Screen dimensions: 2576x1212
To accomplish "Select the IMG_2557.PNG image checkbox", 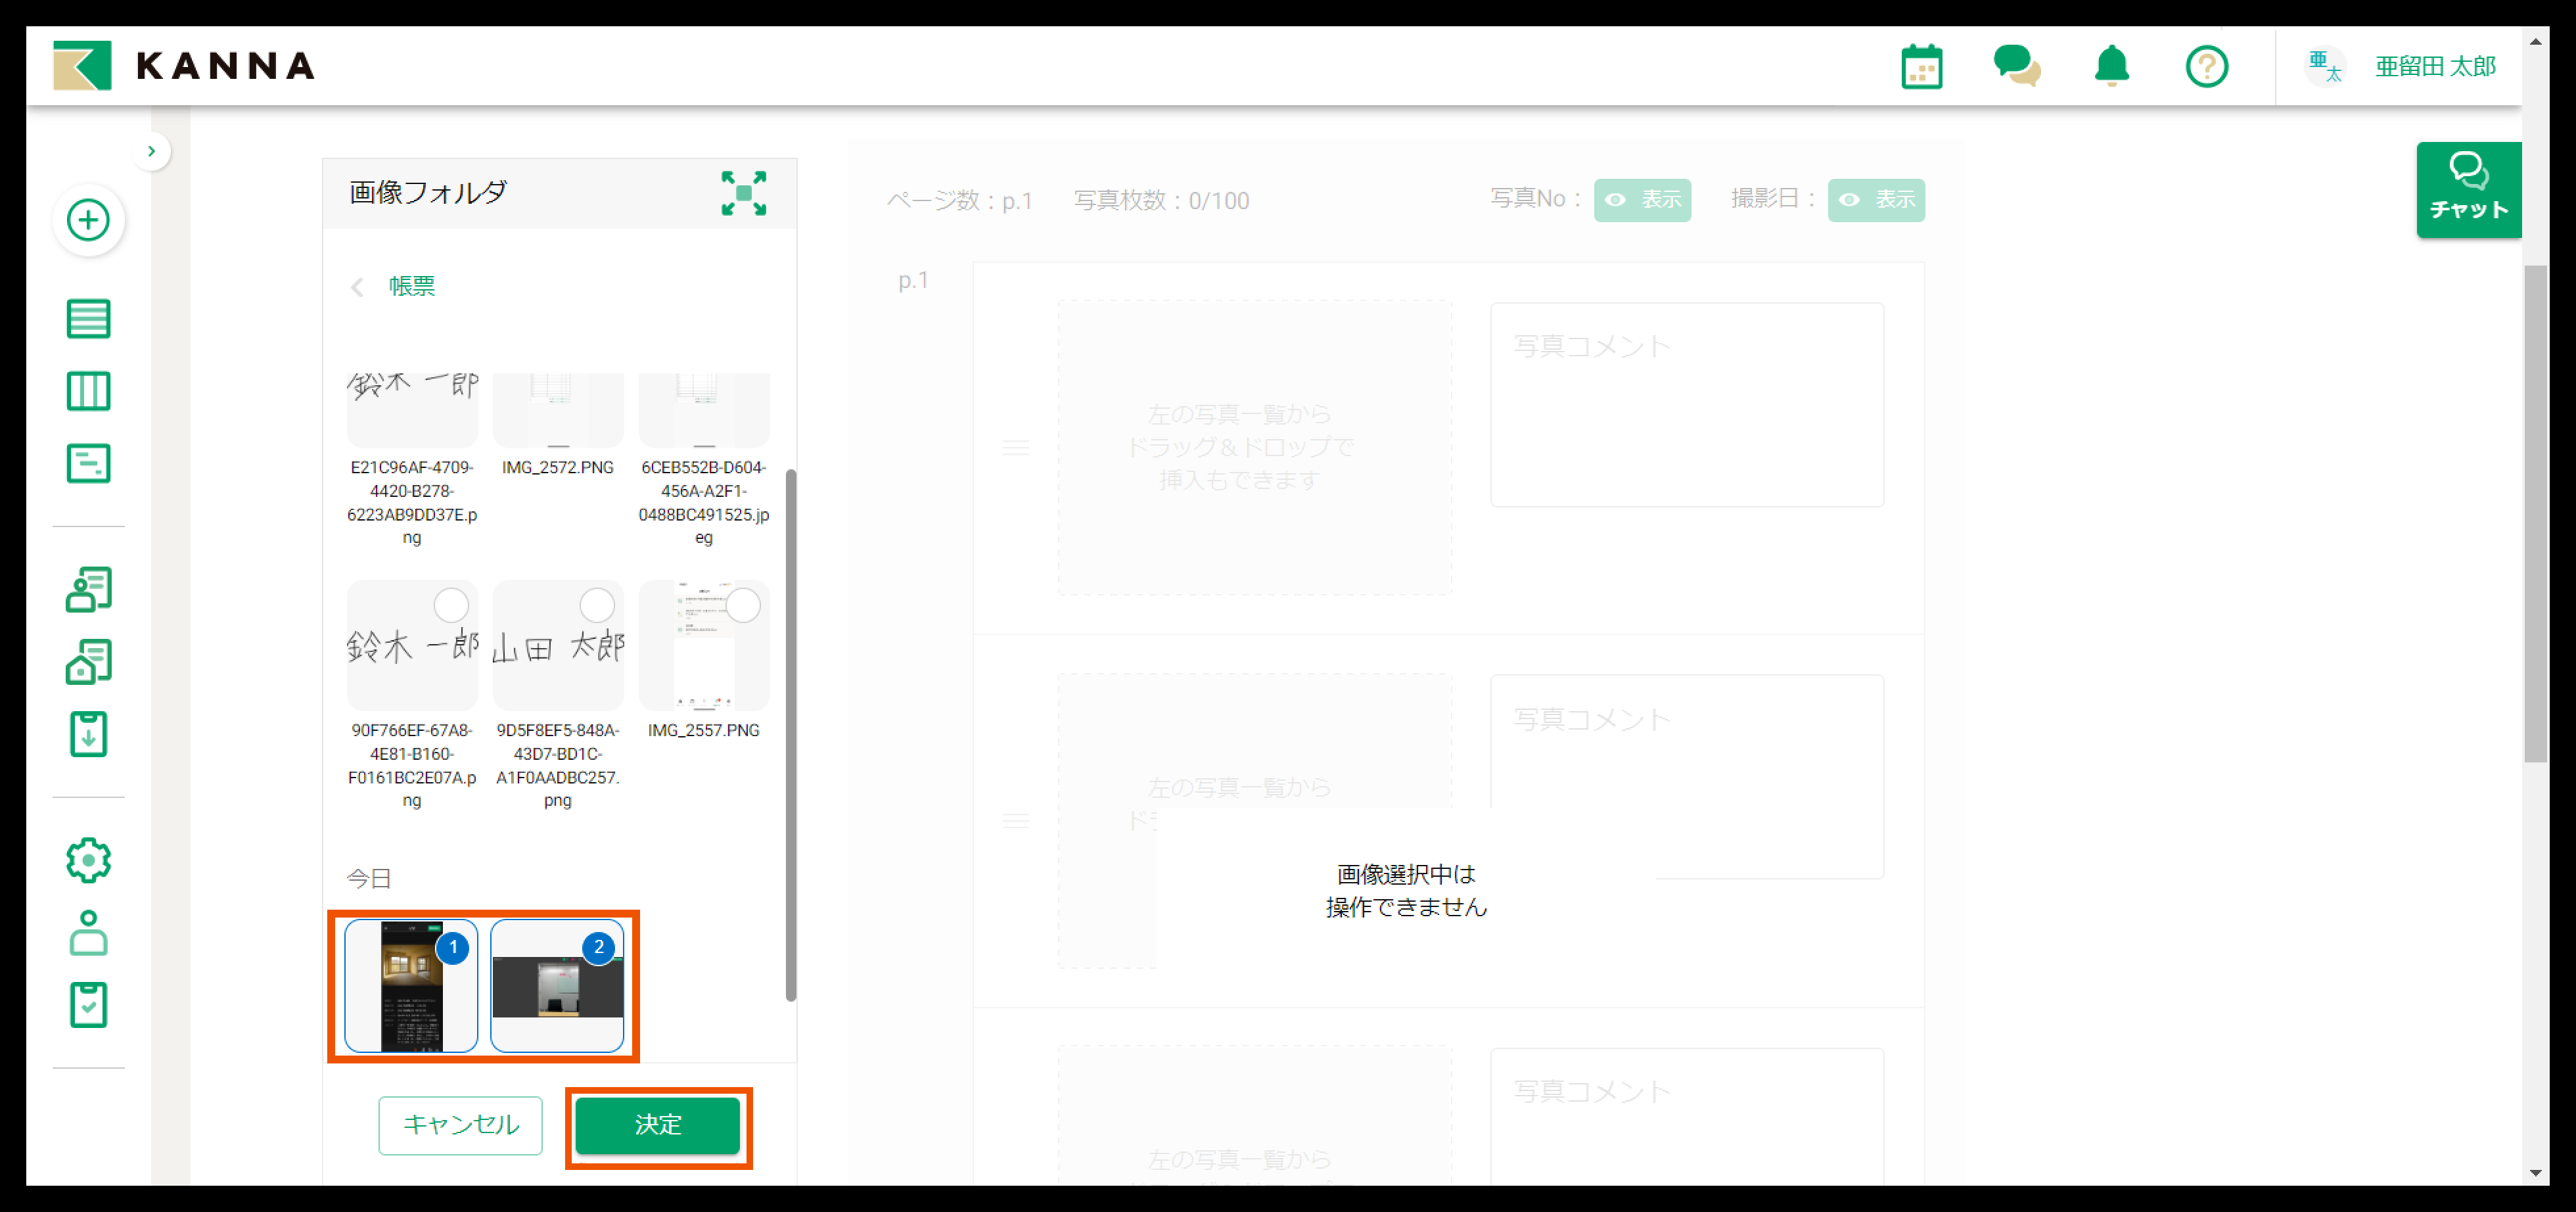I will coord(743,605).
